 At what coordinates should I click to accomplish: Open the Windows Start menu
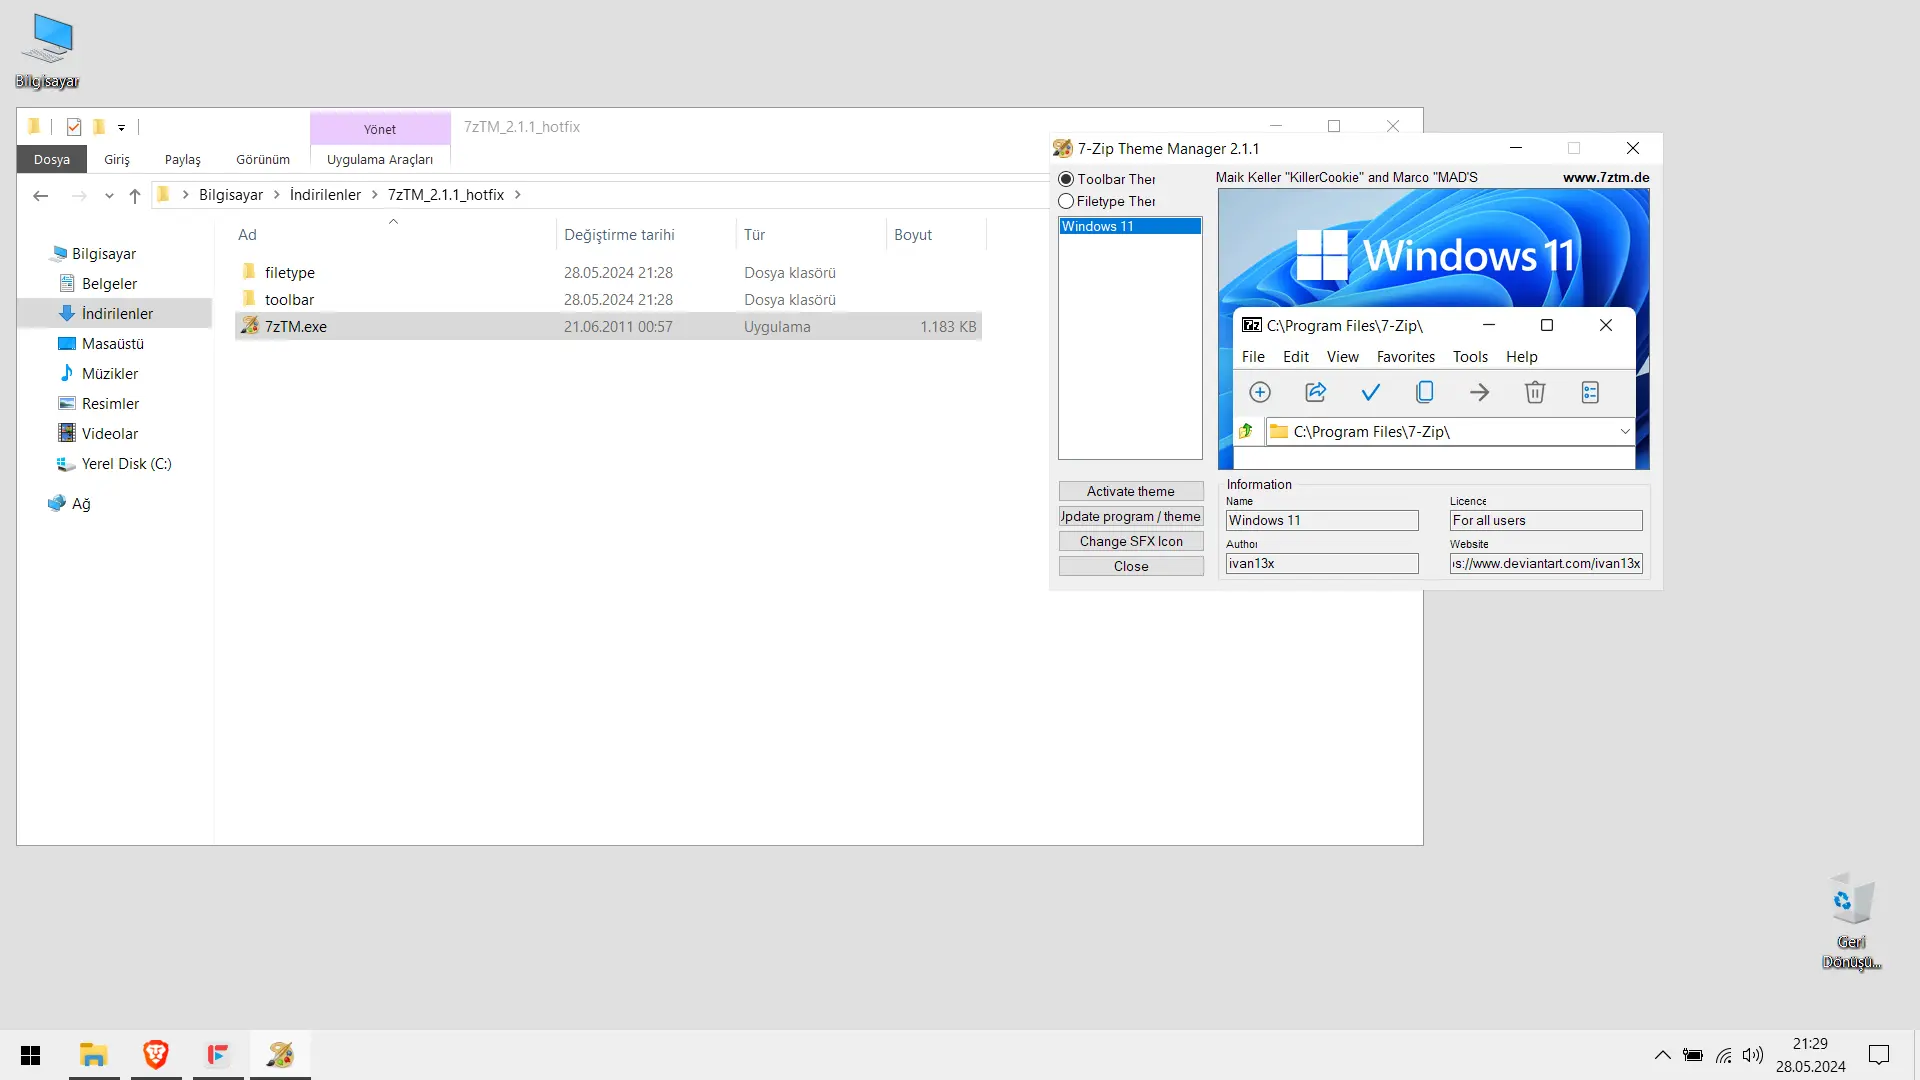pyautogui.click(x=31, y=1055)
